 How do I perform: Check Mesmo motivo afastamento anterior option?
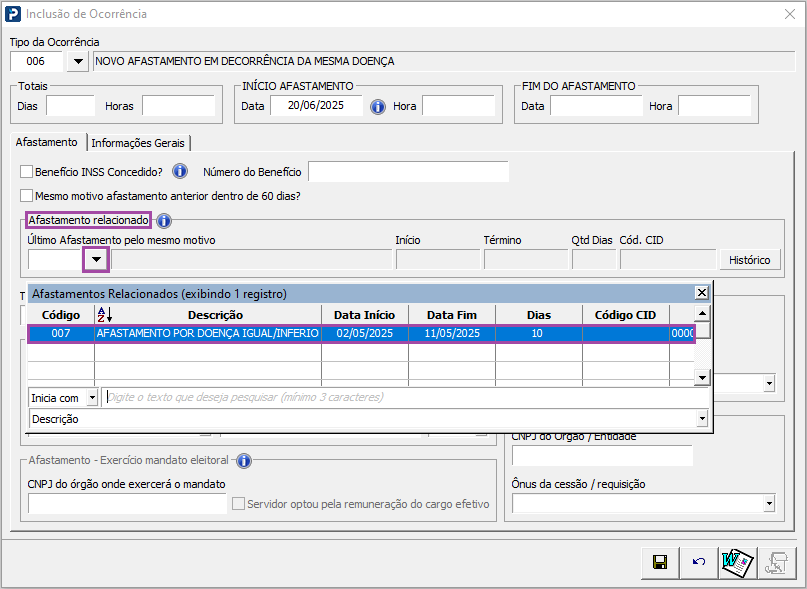coord(27,196)
